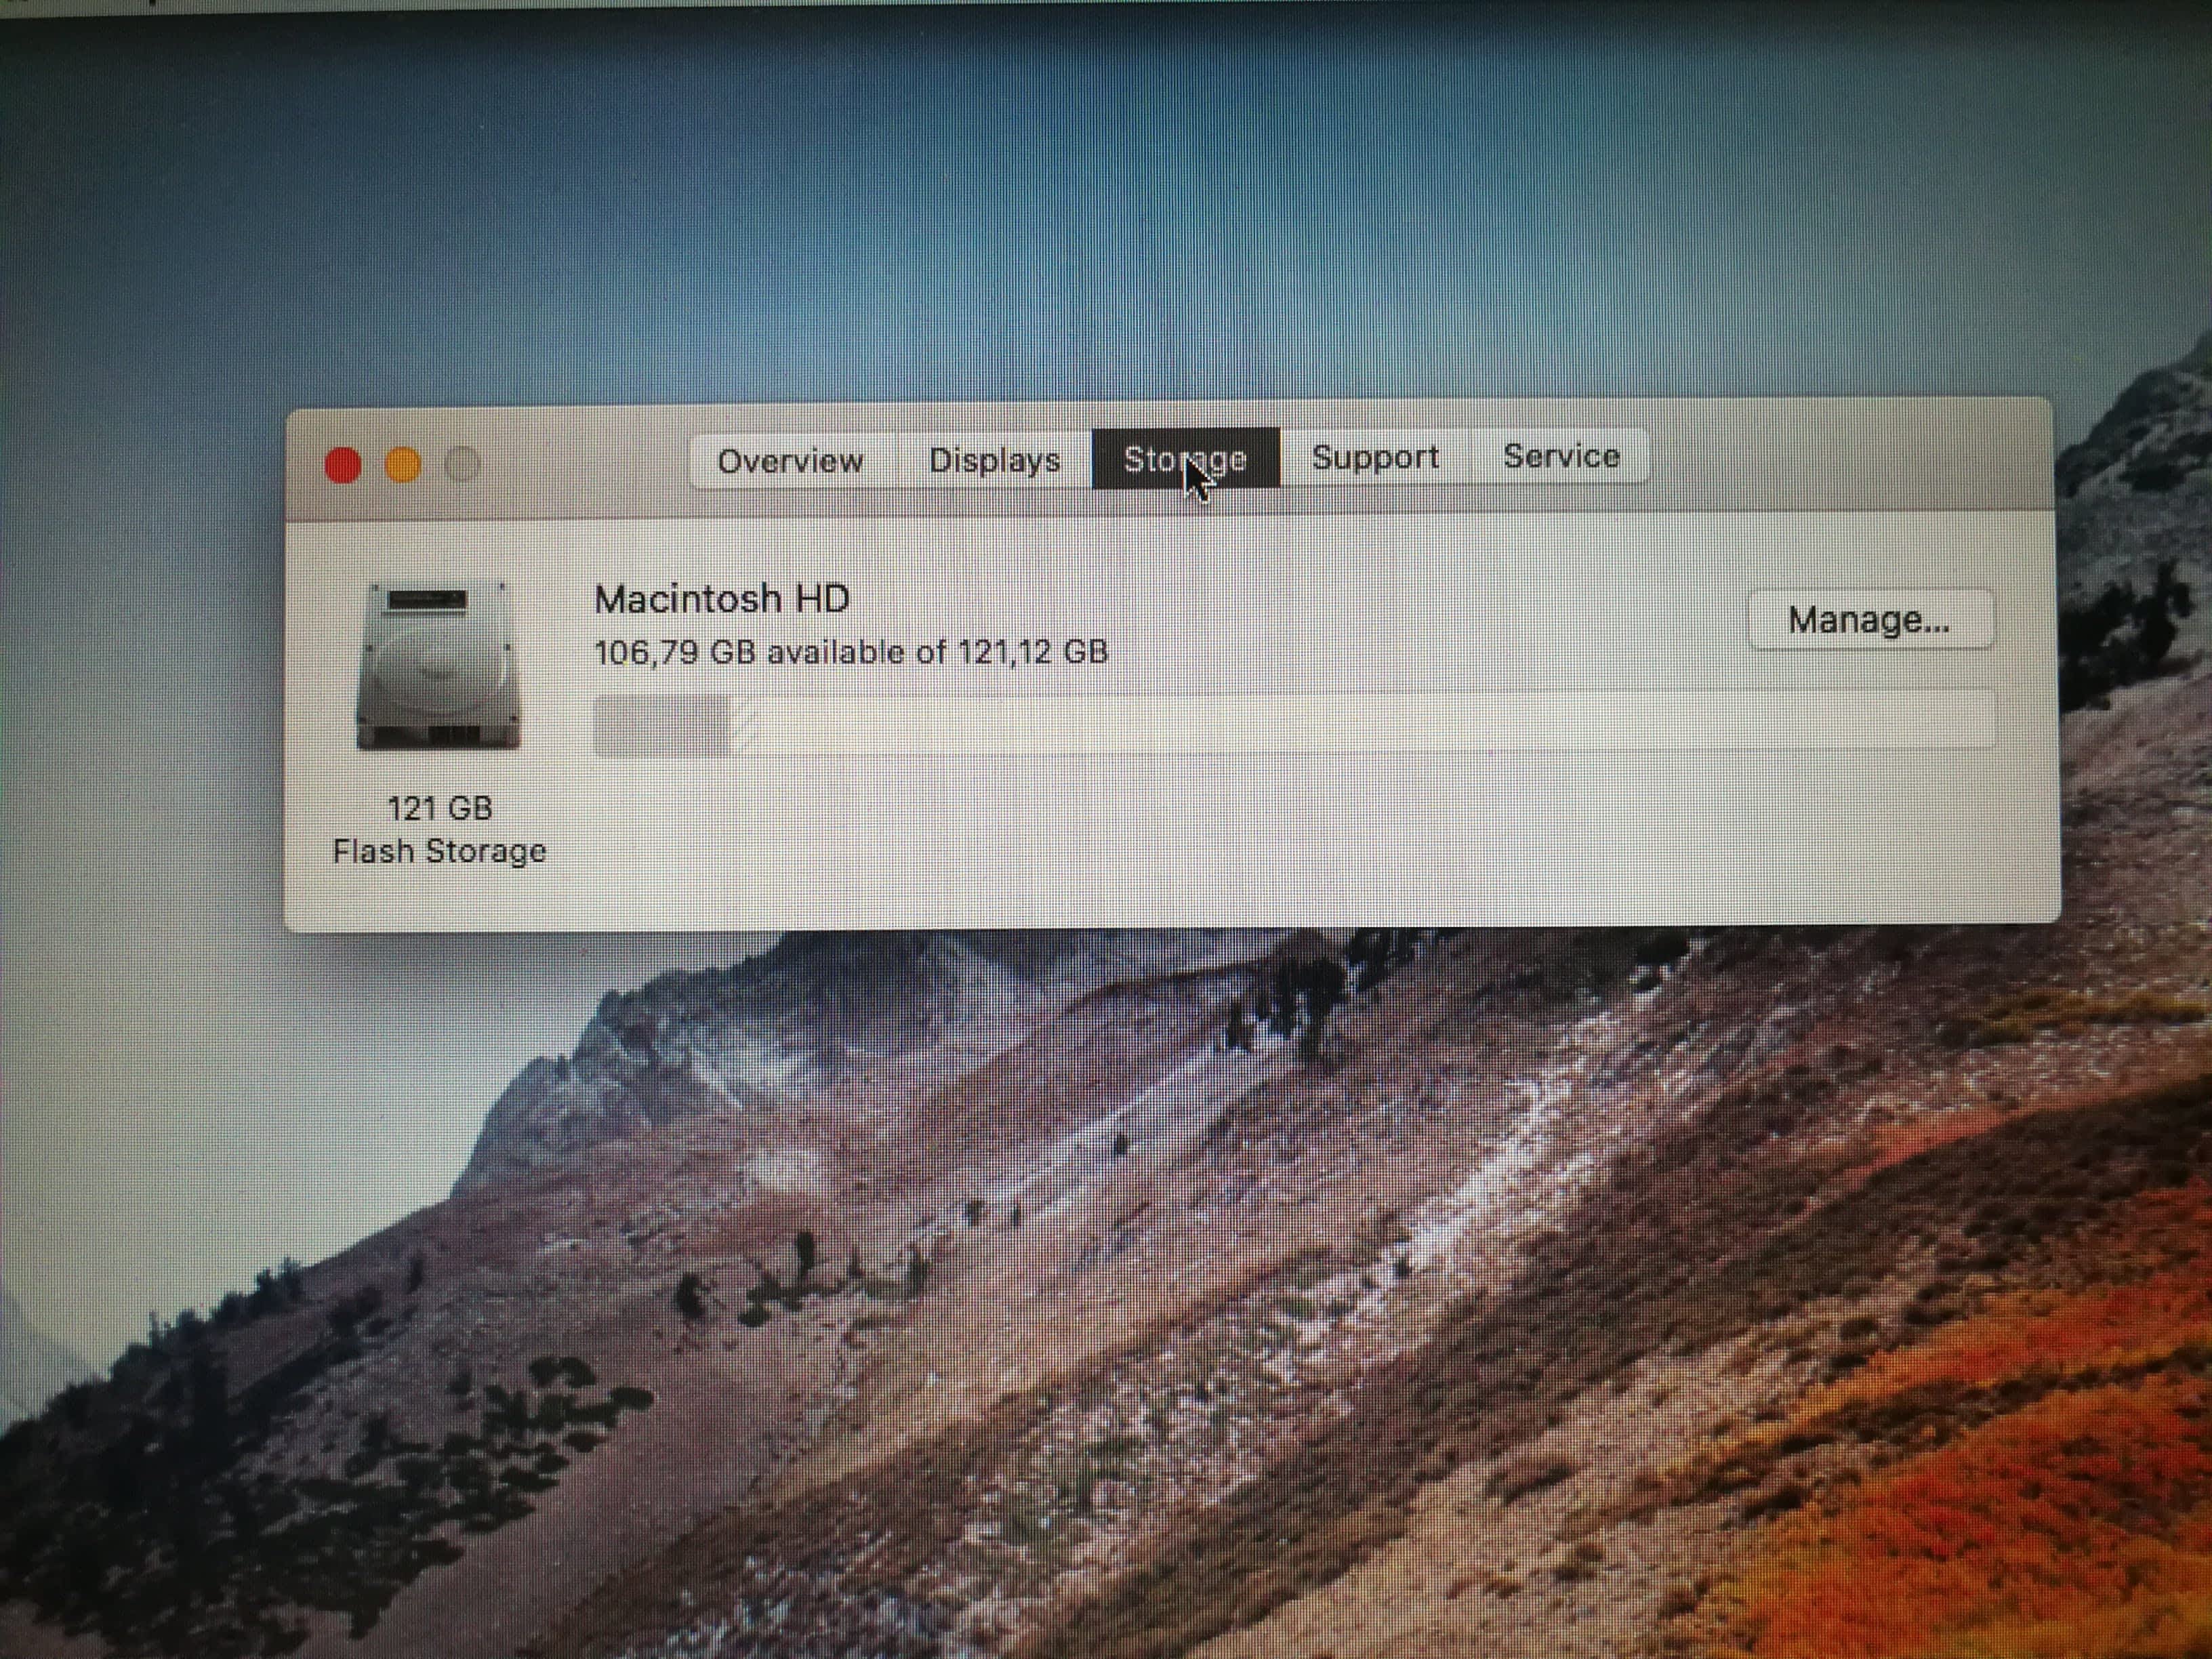Close the window with red button

pos(343,465)
